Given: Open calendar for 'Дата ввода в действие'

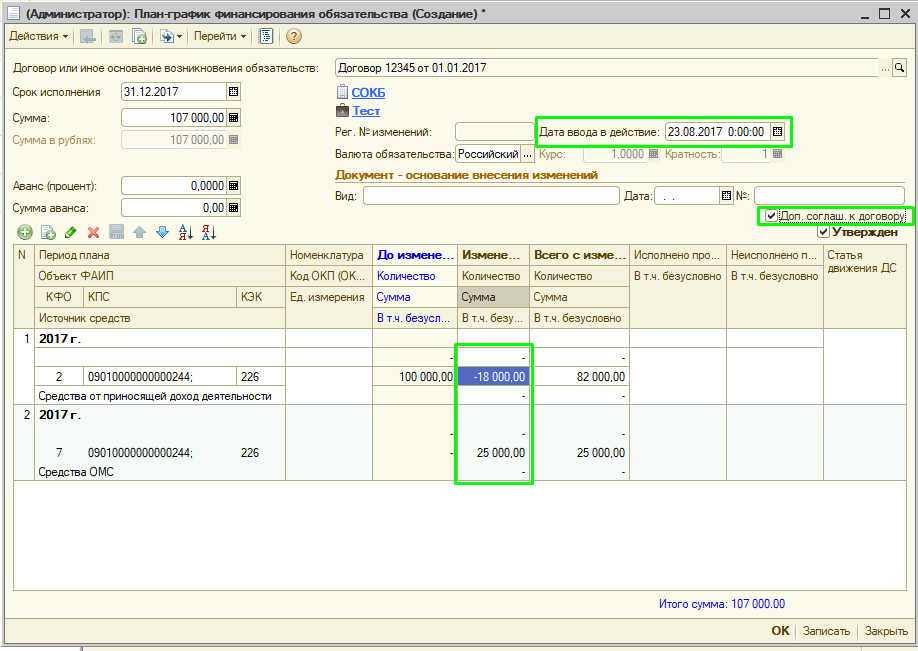Looking at the screenshot, I should tap(777, 131).
